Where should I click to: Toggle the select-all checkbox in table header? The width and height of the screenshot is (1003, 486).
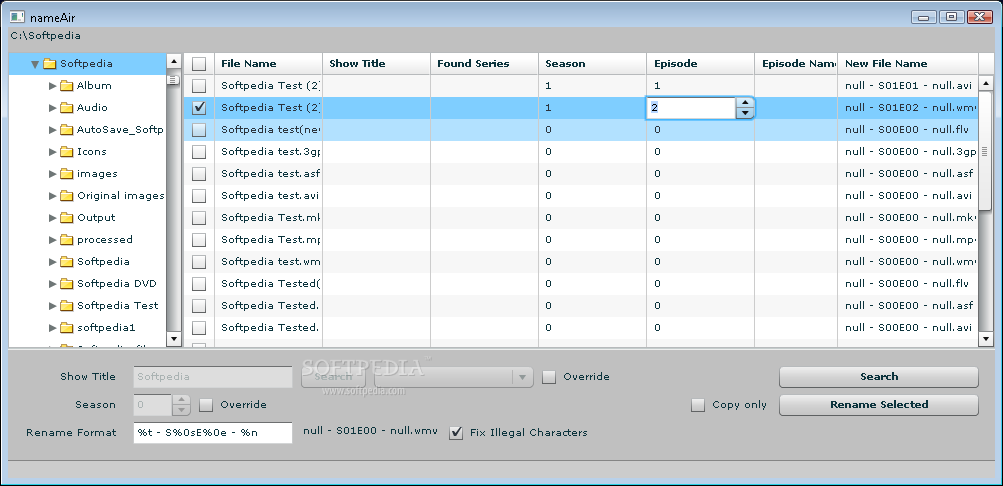pos(199,63)
